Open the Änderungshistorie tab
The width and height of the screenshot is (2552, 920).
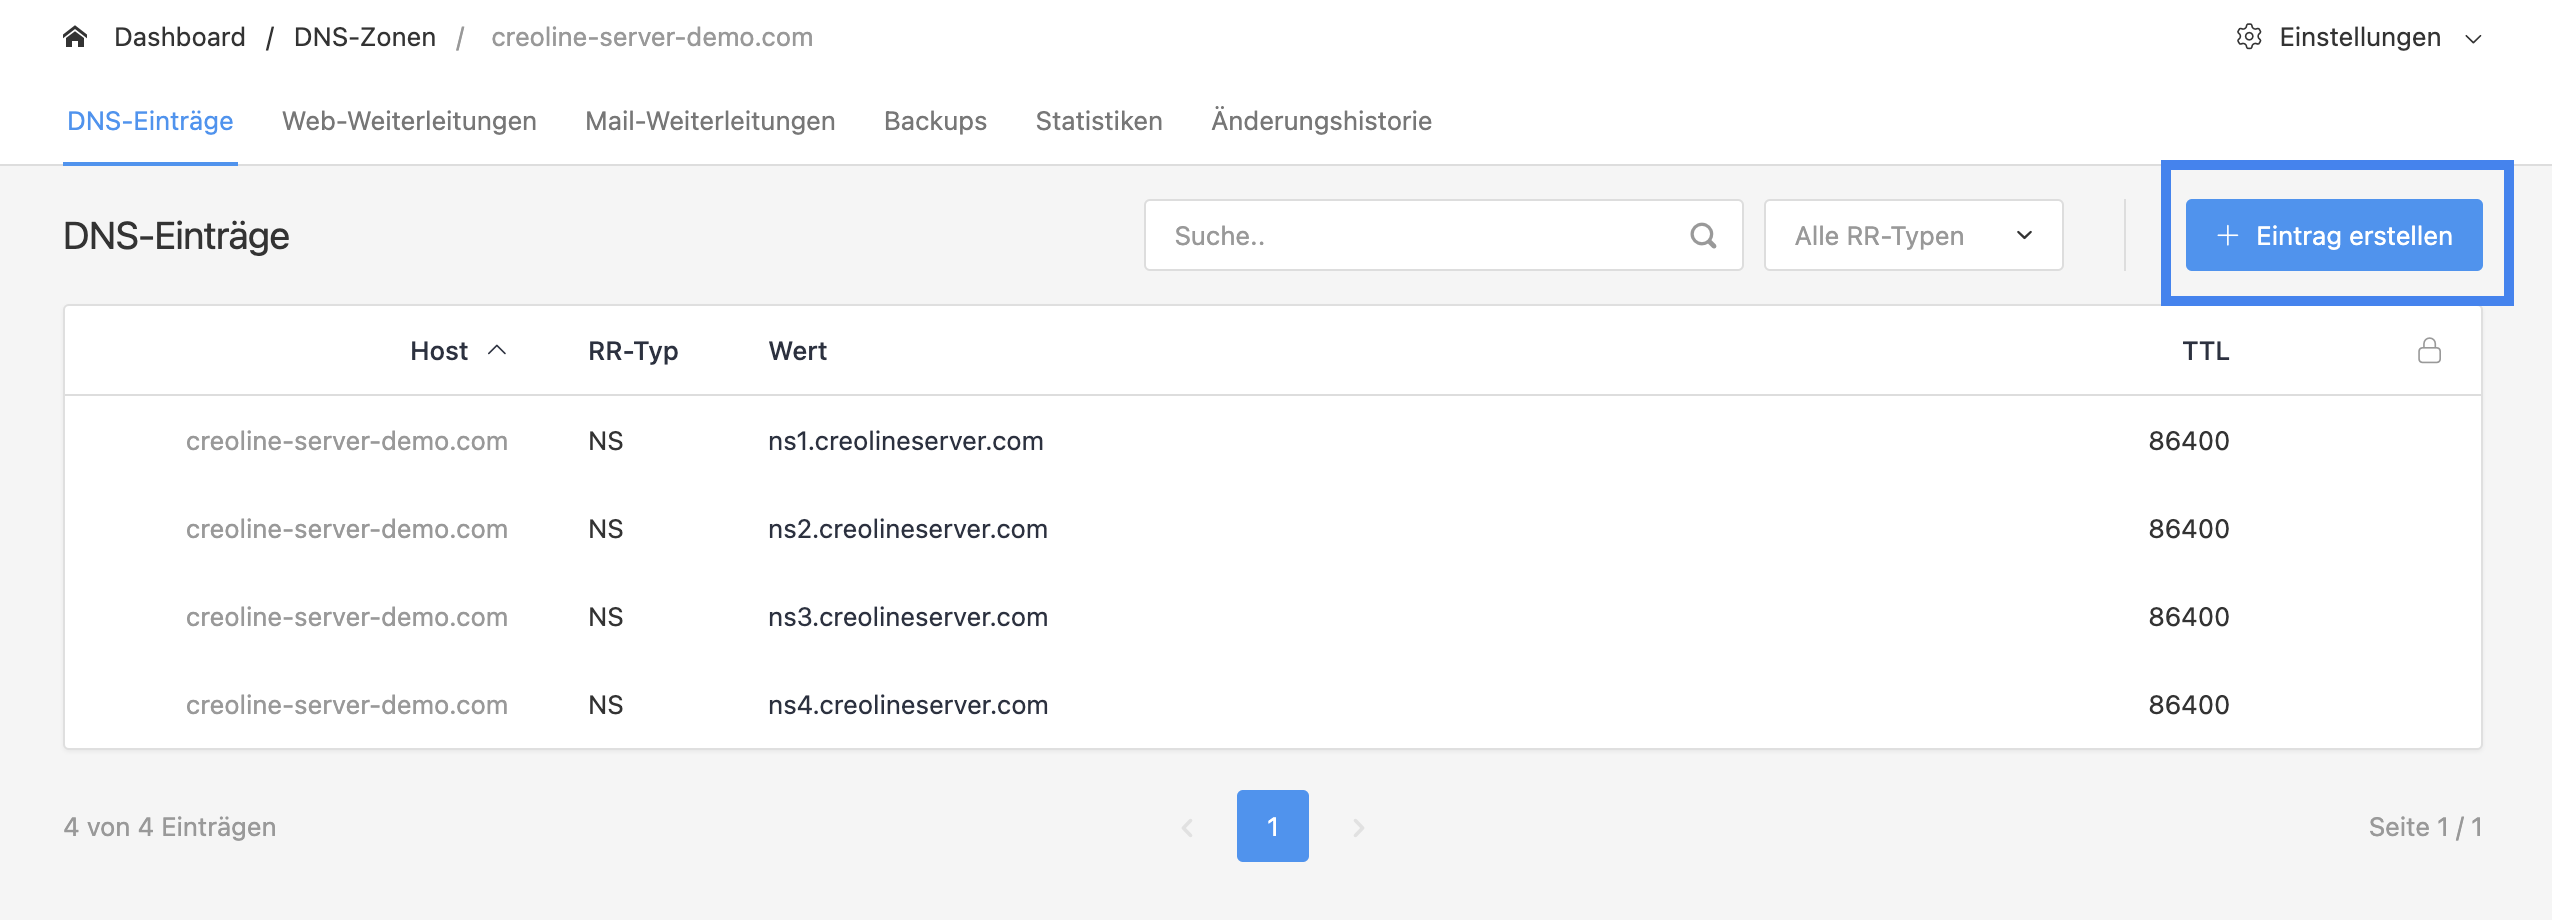[1321, 121]
